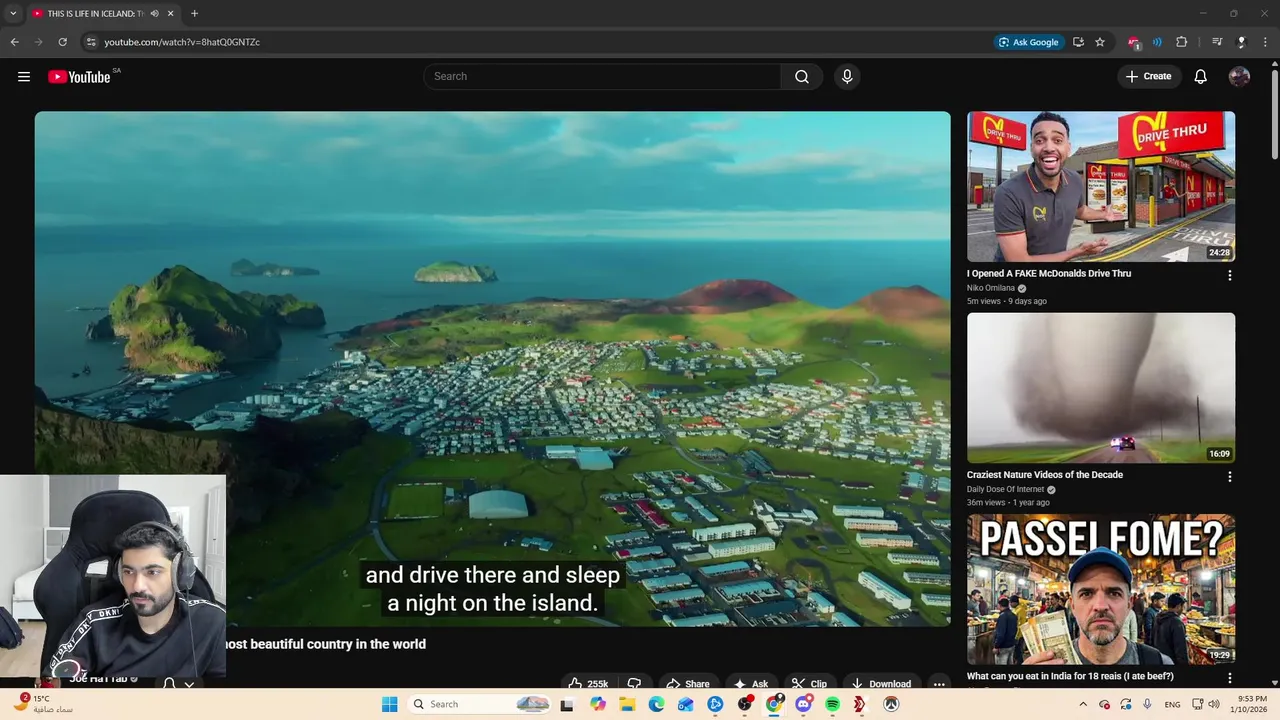Image resolution: width=1280 pixels, height=720 pixels.
Task: Open the Chrome profile avatar
Action: 1241,42
